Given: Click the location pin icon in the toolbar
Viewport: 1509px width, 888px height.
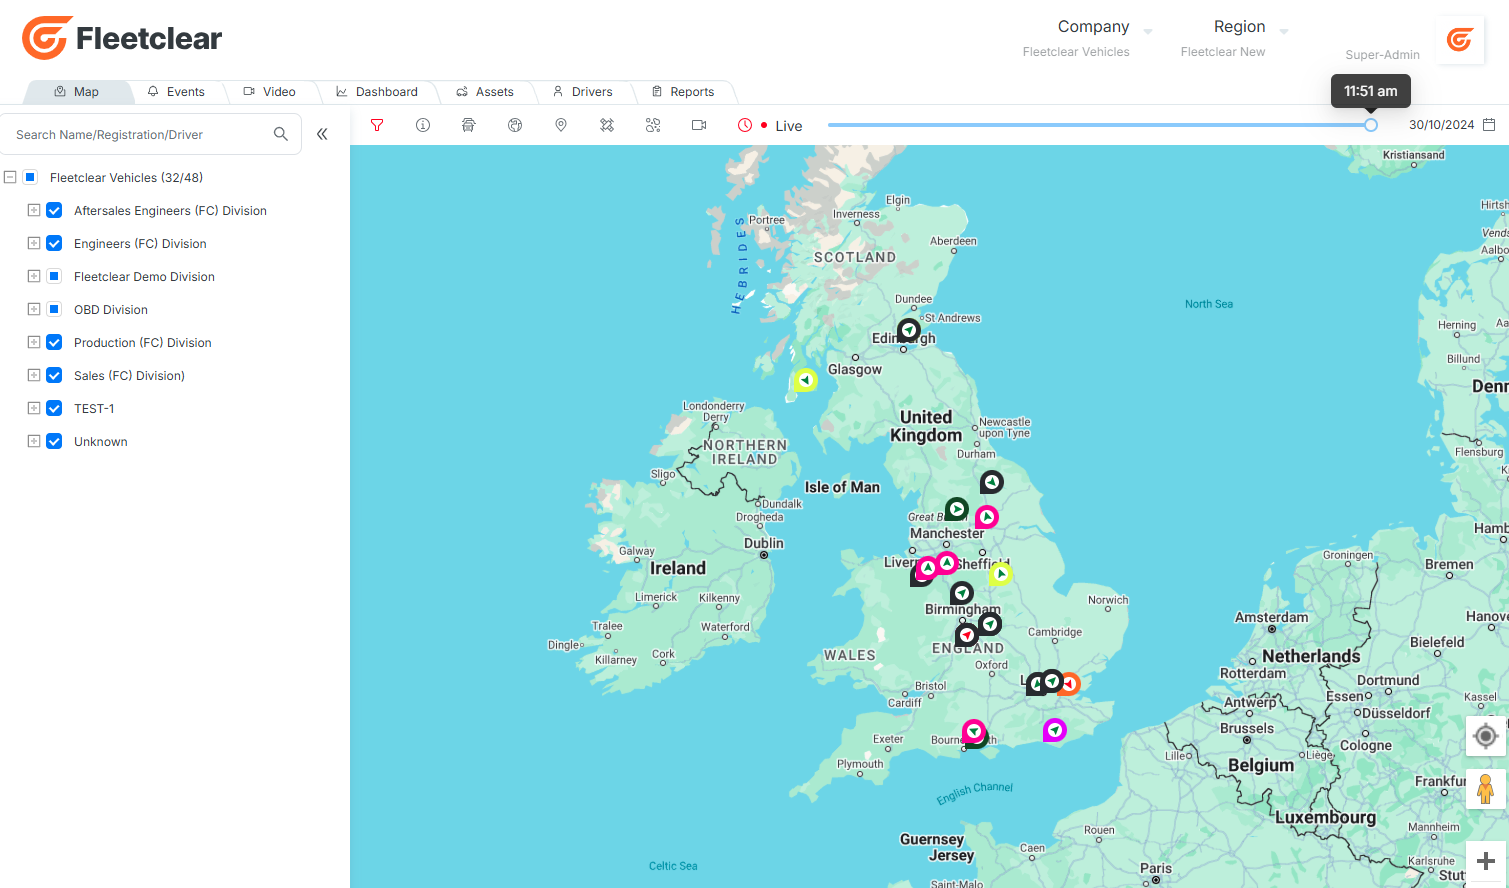Looking at the screenshot, I should pyautogui.click(x=561, y=125).
